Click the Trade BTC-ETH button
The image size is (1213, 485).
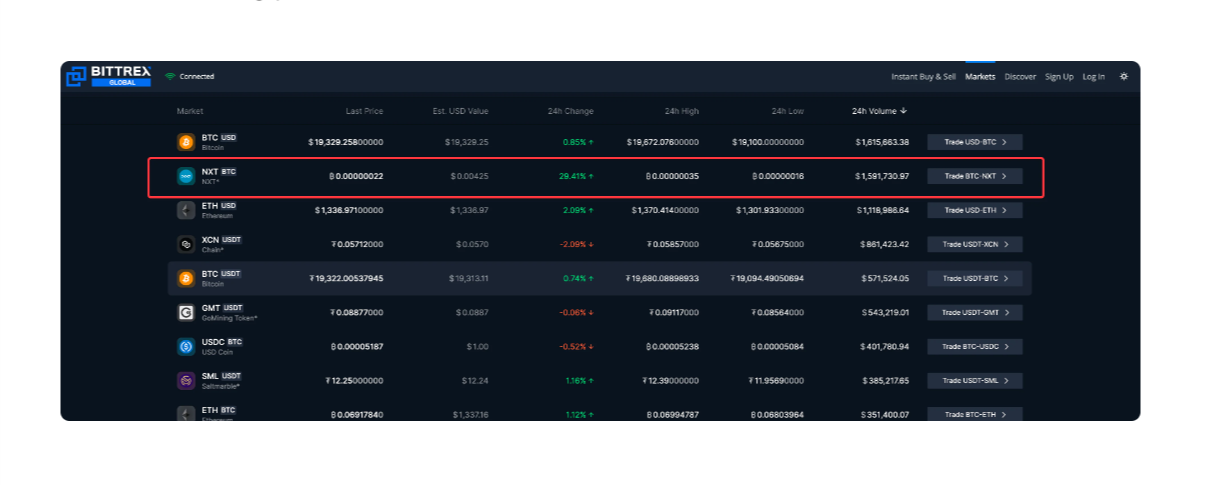975,414
